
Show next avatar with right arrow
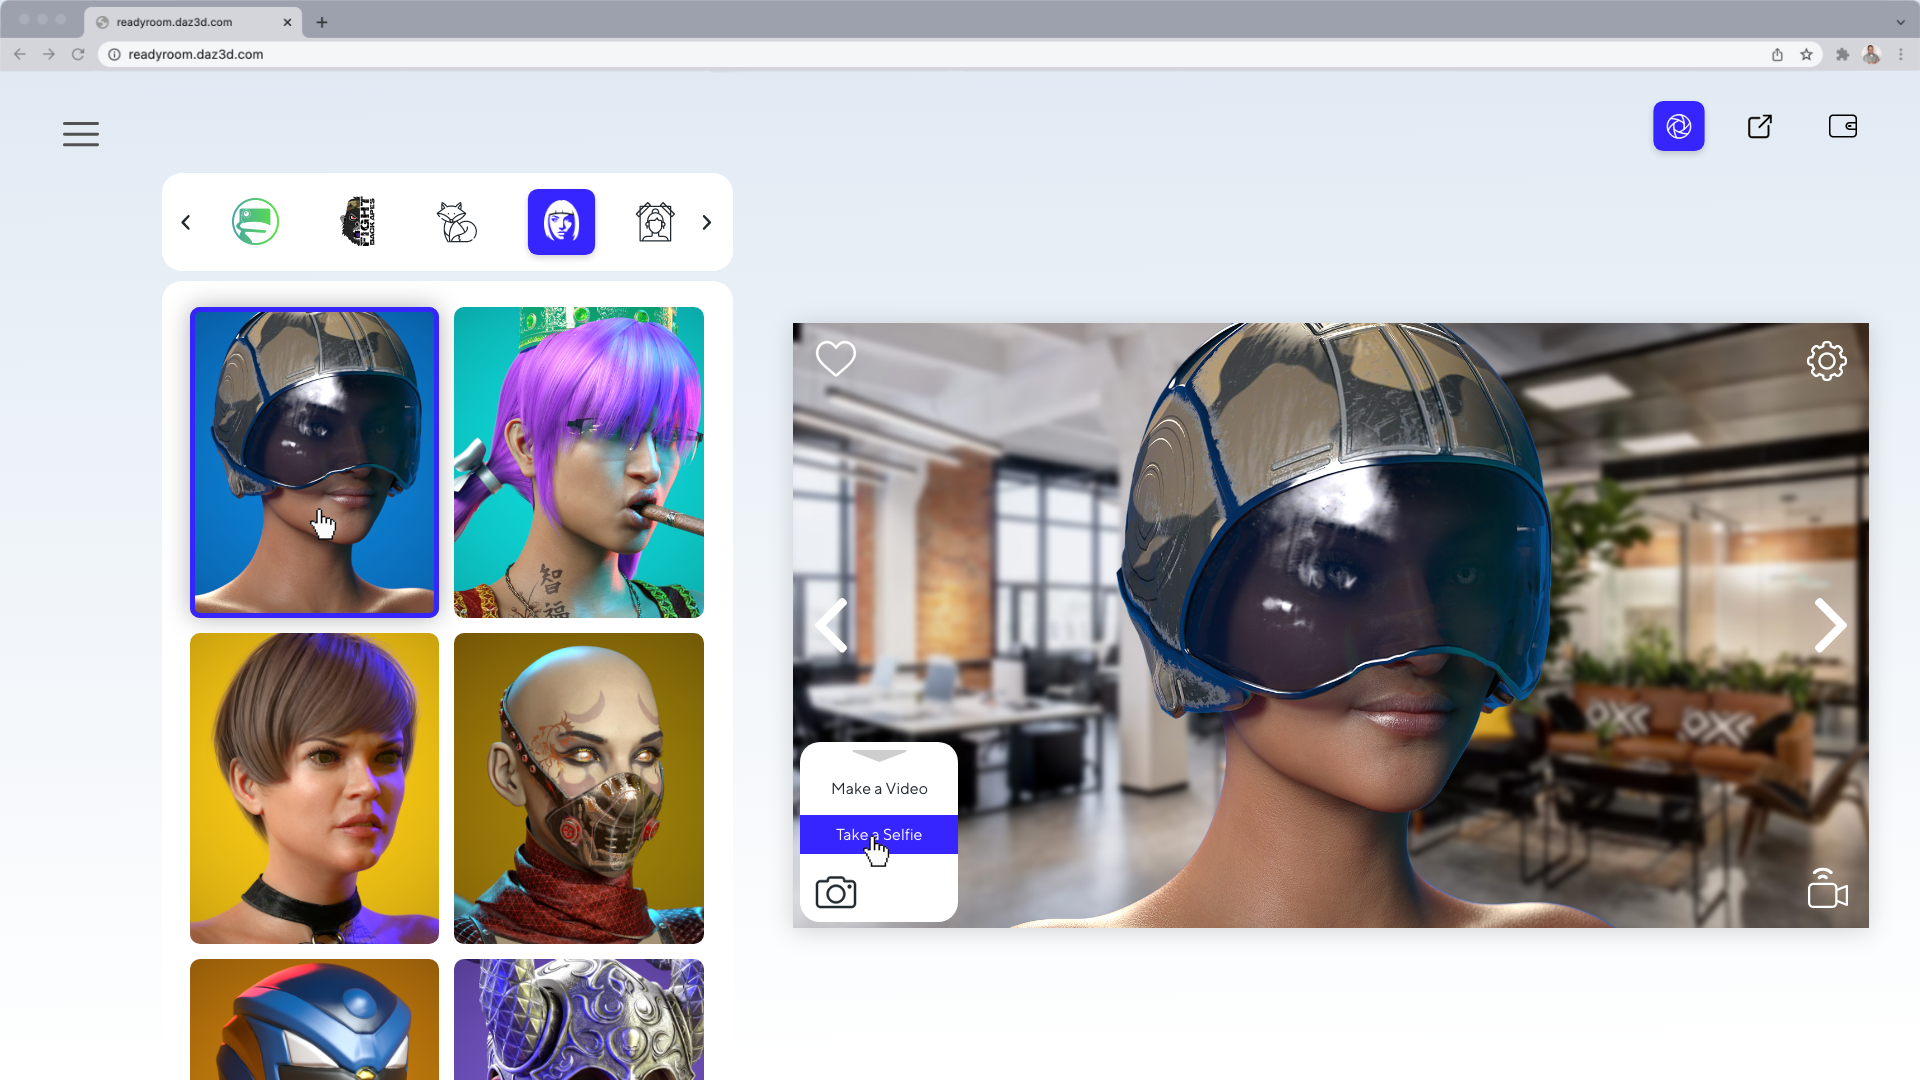1830,626
